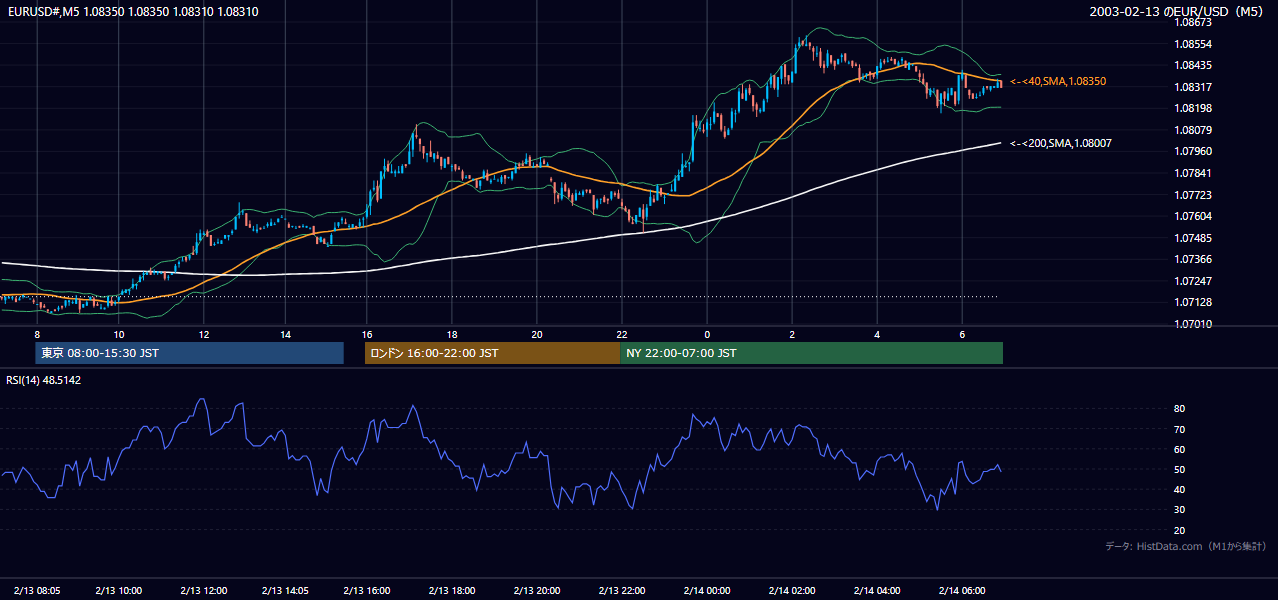Viewport: 1278px width, 600px height.
Task: Click price axis value 1.07723
Action: coord(1192,195)
